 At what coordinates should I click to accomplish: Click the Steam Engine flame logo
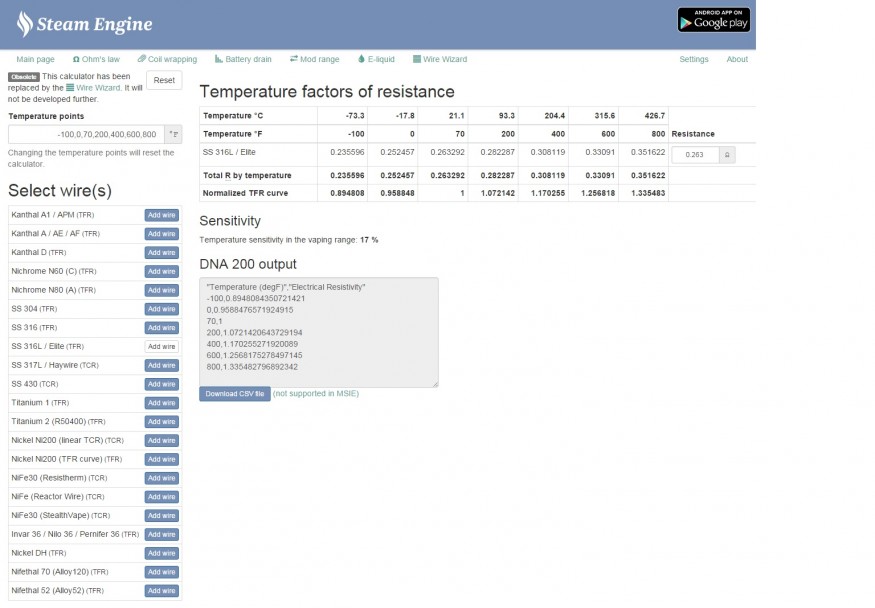point(25,24)
